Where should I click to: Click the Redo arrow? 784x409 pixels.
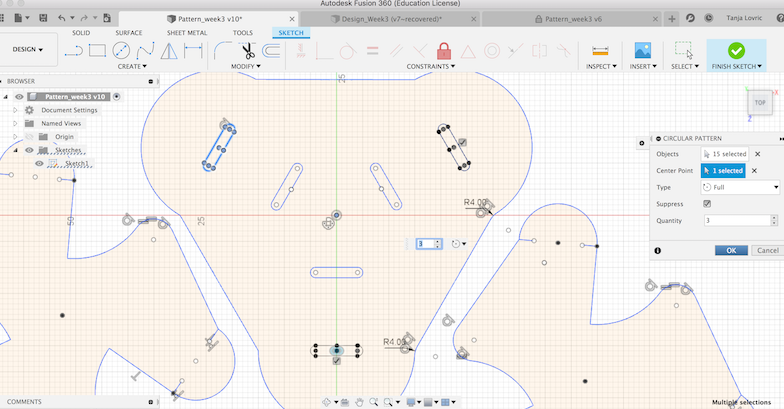point(84,18)
